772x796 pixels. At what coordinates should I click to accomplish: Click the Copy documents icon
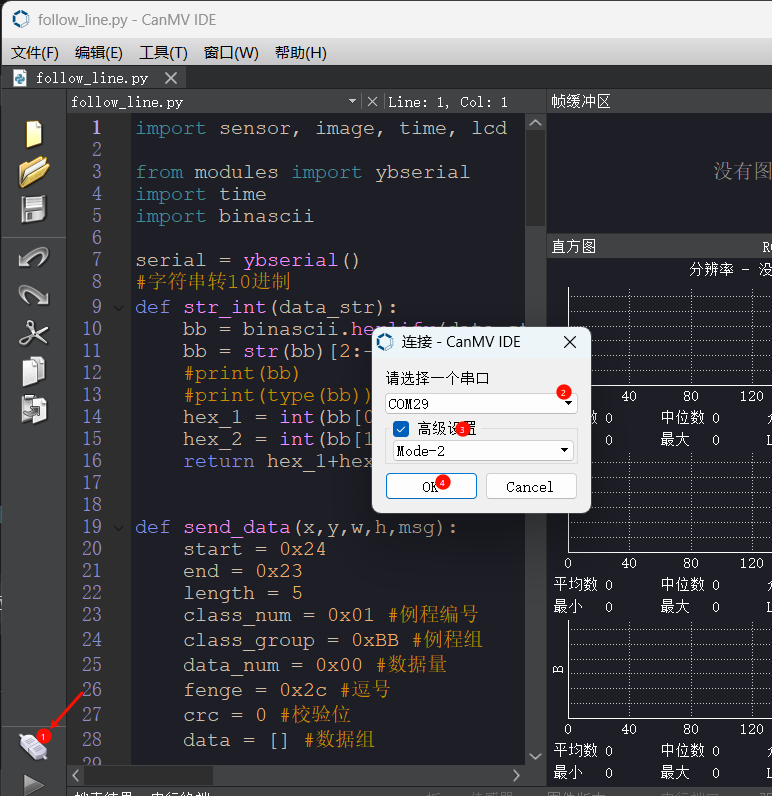[x=34, y=371]
